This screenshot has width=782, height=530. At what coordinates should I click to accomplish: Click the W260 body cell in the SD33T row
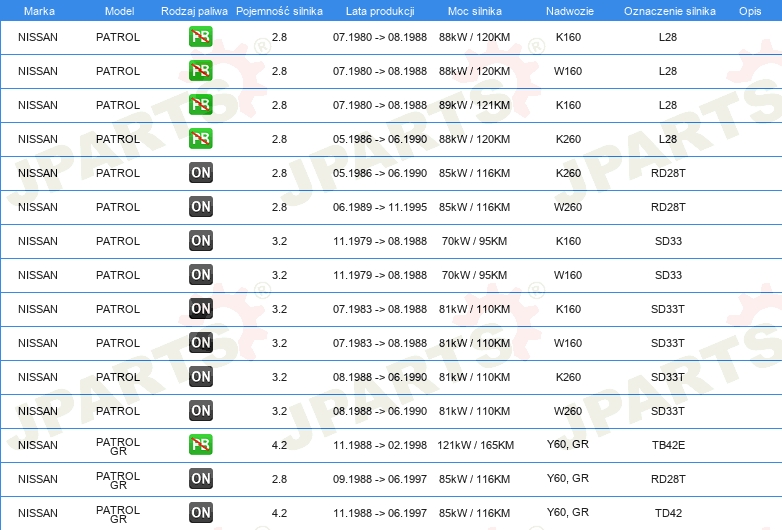pos(568,411)
